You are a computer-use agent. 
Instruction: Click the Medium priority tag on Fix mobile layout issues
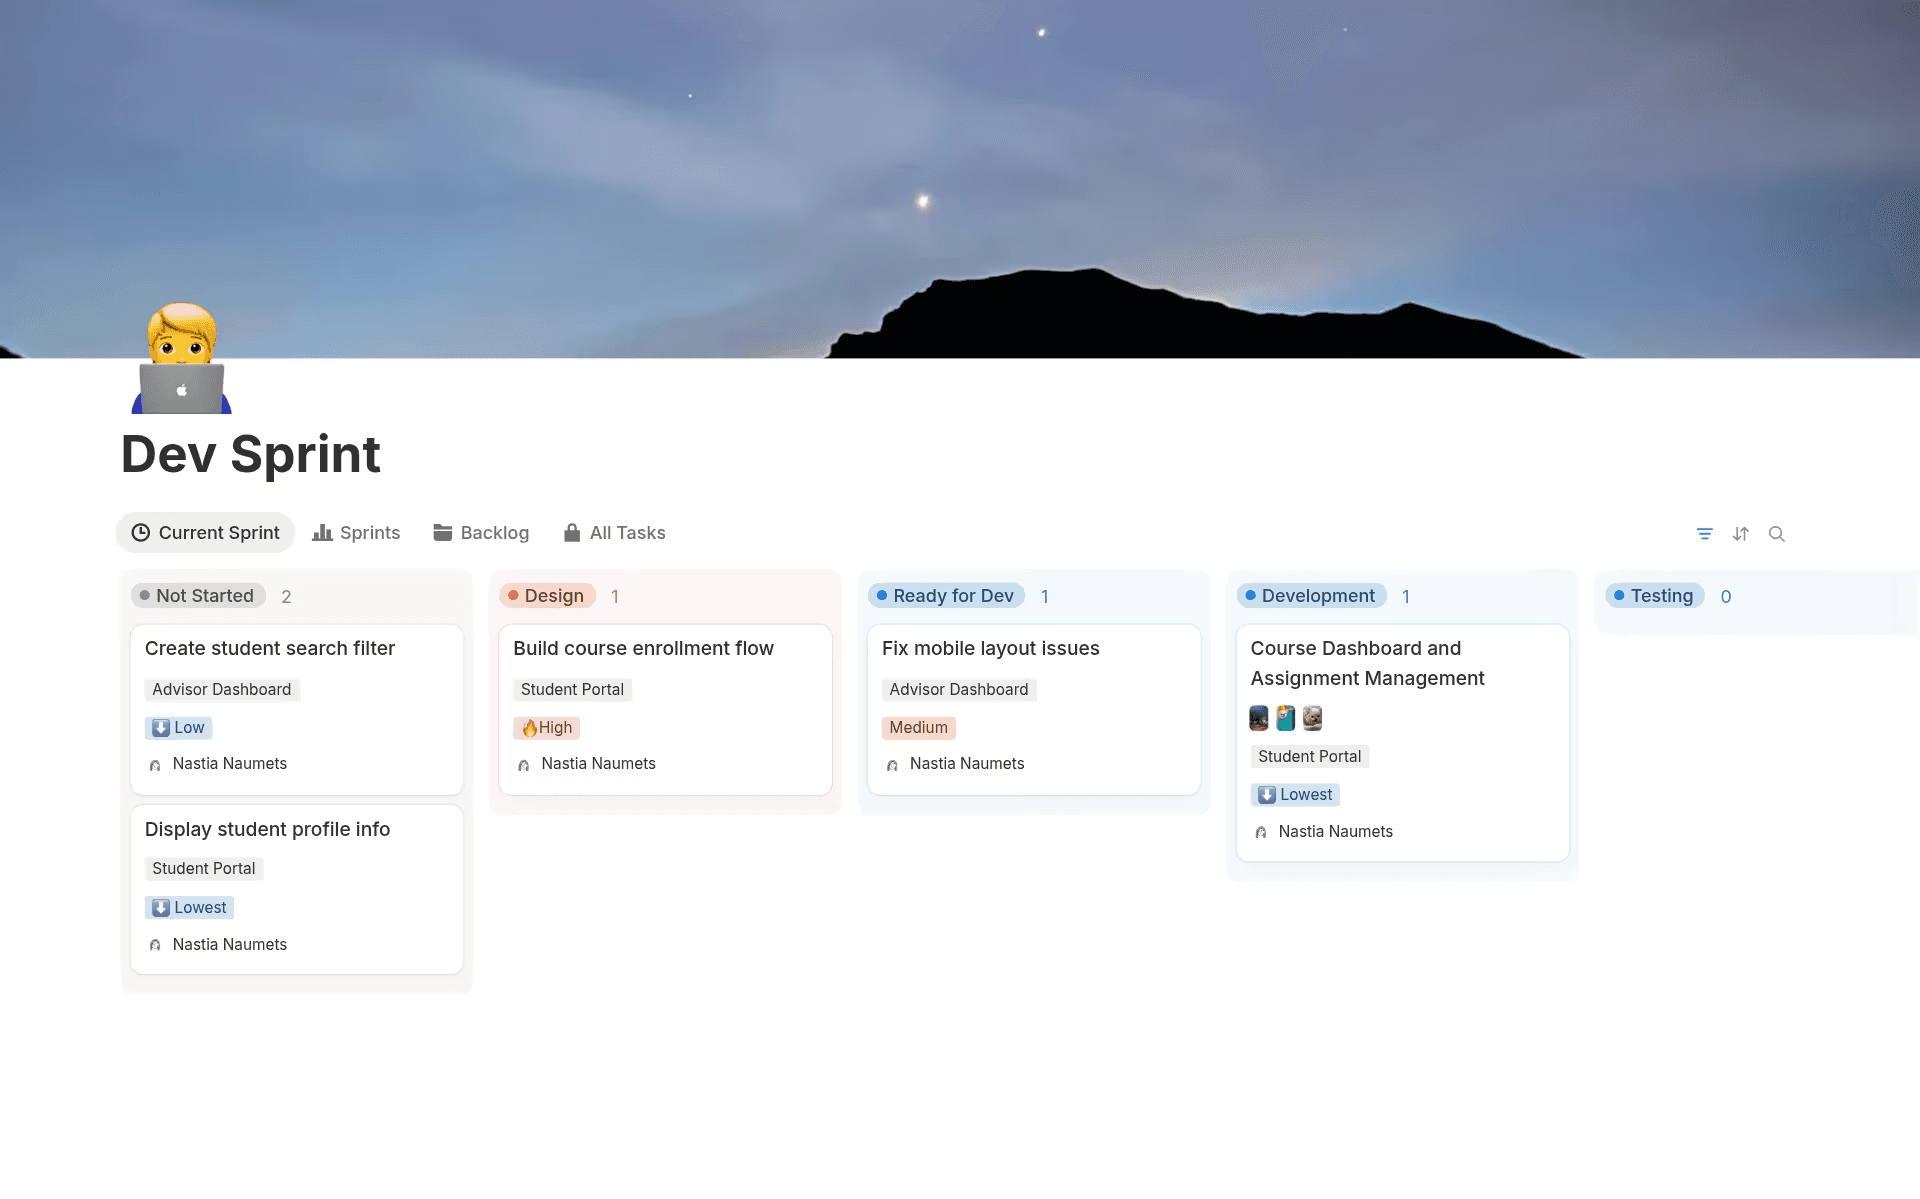(x=917, y=727)
